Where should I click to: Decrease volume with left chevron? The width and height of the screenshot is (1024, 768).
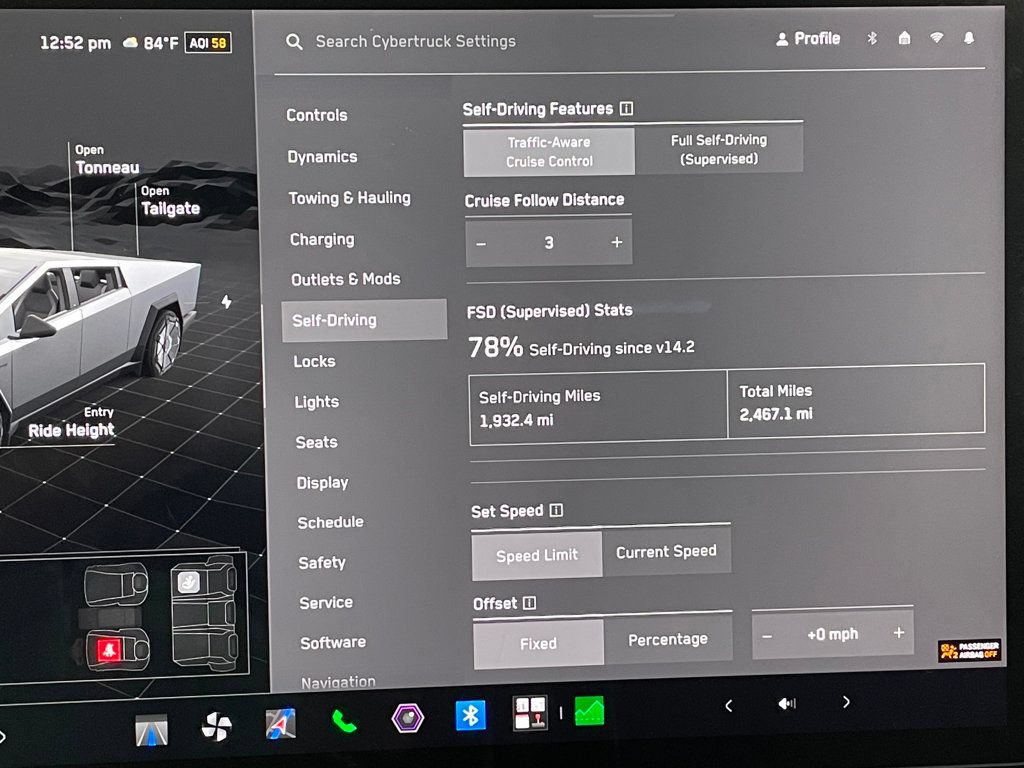point(729,705)
